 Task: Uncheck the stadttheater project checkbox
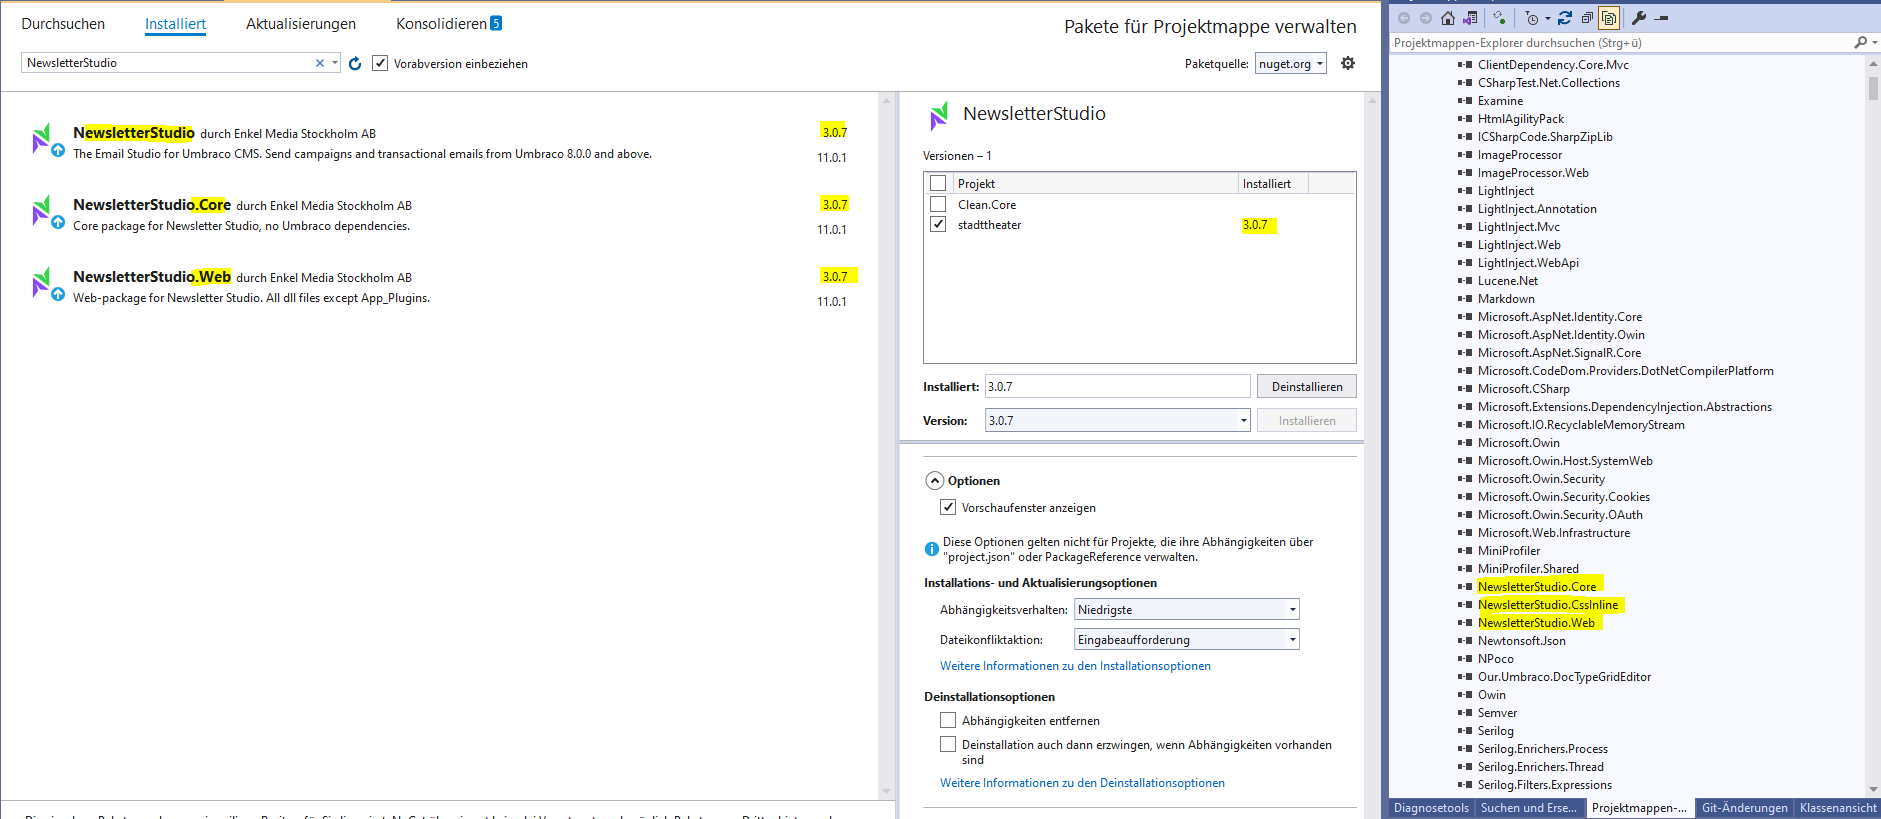click(938, 224)
